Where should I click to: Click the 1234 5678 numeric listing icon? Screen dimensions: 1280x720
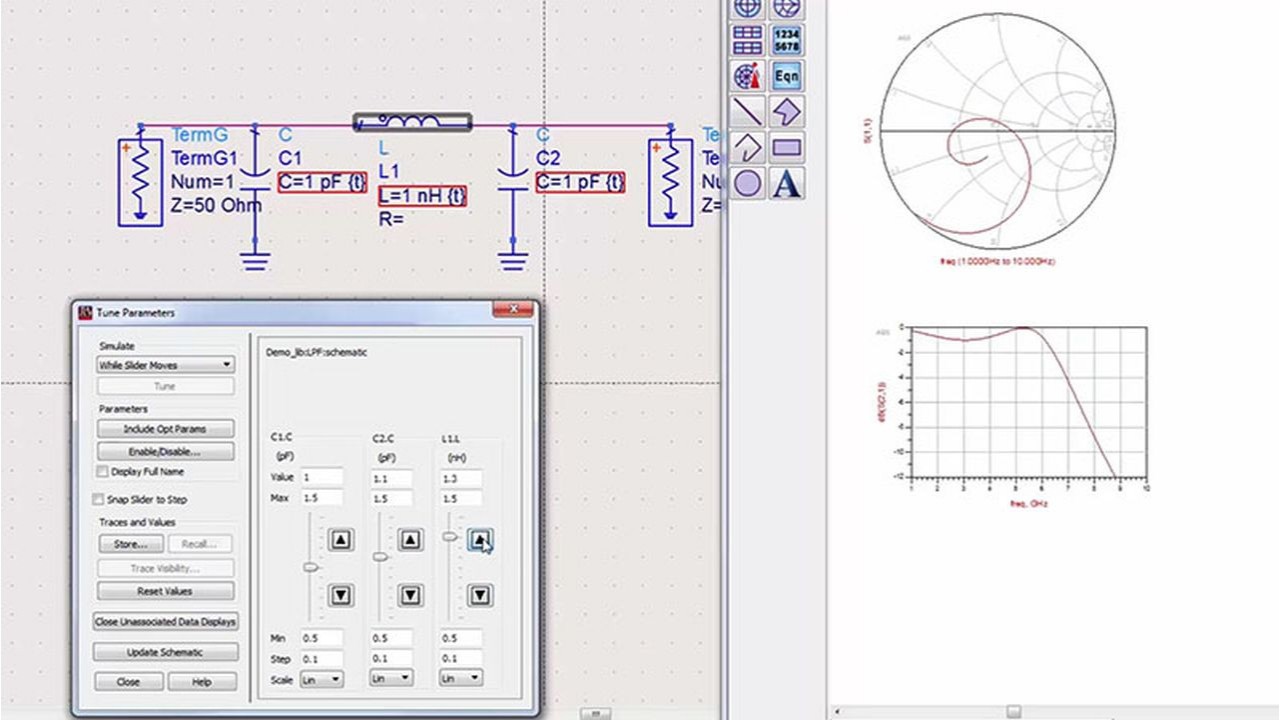point(787,40)
